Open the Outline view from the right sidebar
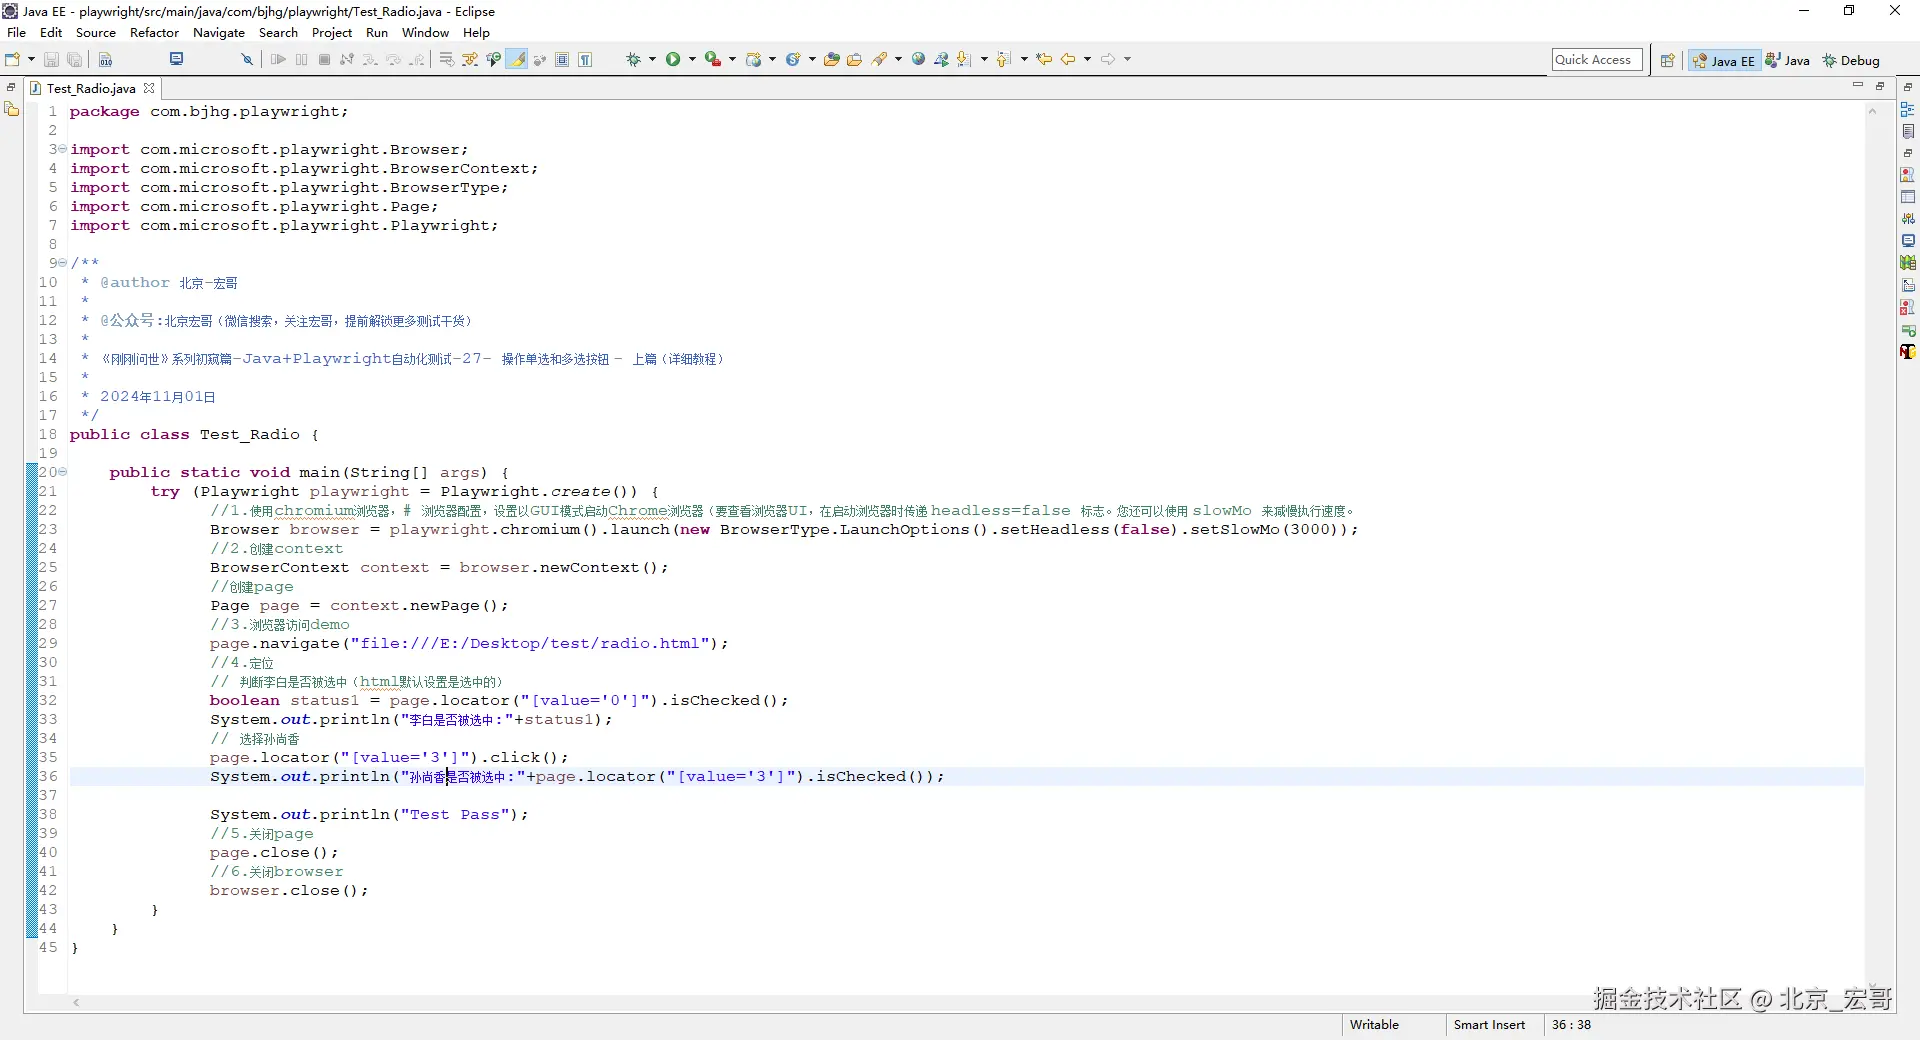 pyautogui.click(x=1908, y=110)
